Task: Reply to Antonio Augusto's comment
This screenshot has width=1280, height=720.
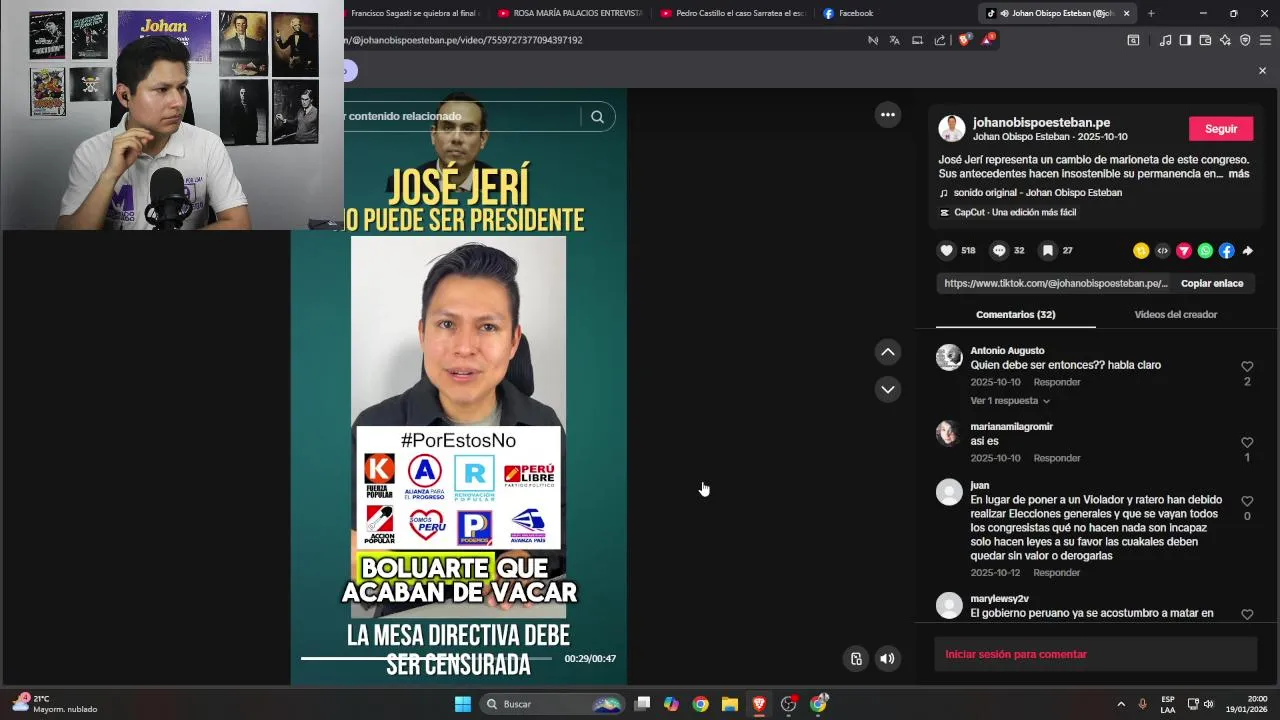Action: point(1057,382)
